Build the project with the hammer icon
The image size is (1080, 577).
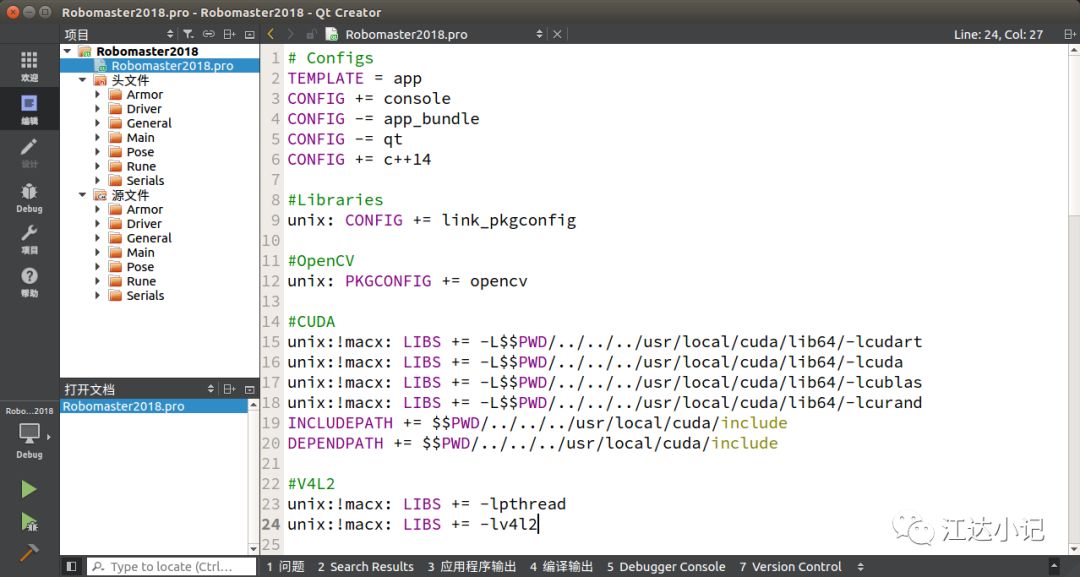(29, 552)
